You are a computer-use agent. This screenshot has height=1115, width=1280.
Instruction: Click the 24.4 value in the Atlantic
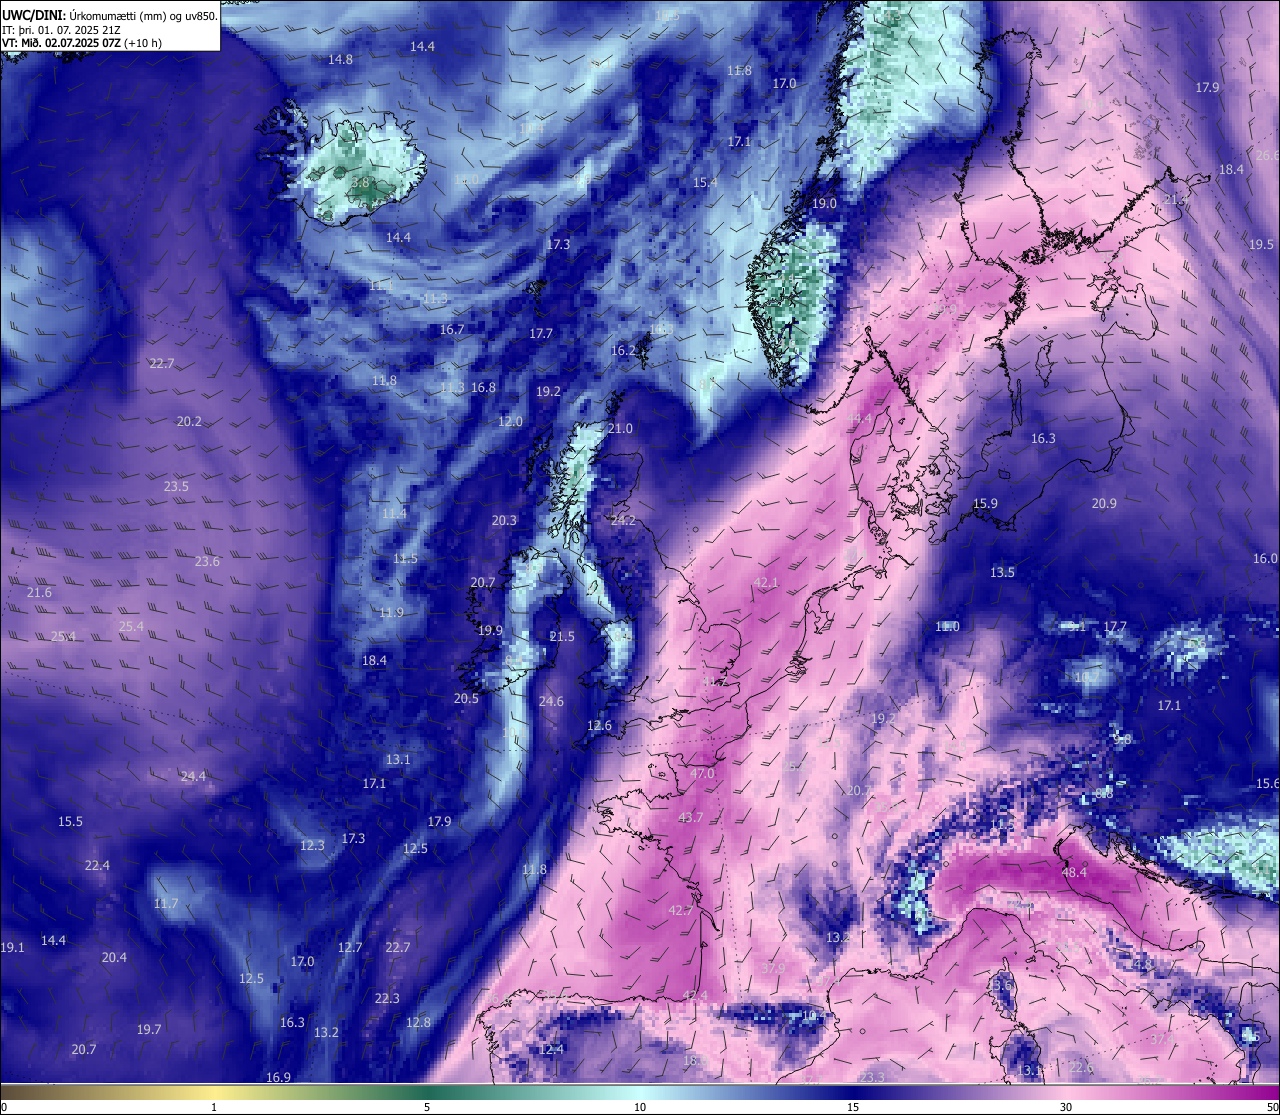193,777
